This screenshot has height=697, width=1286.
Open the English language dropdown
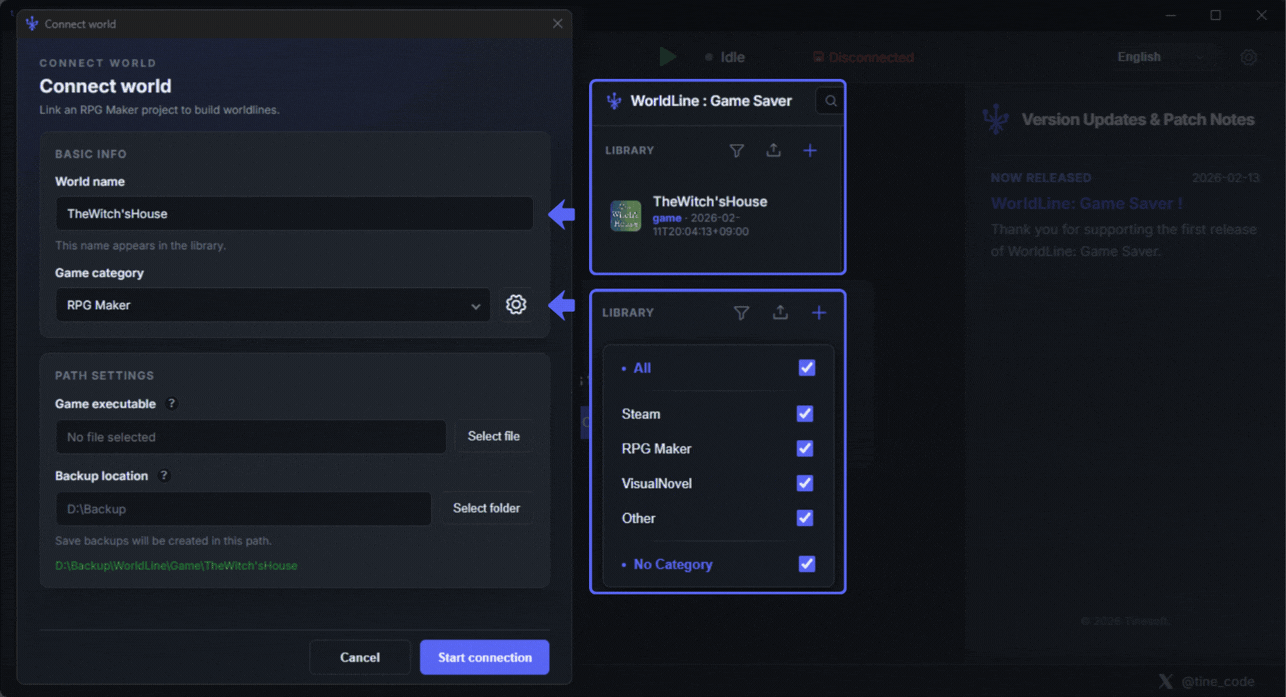click(1161, 57)
